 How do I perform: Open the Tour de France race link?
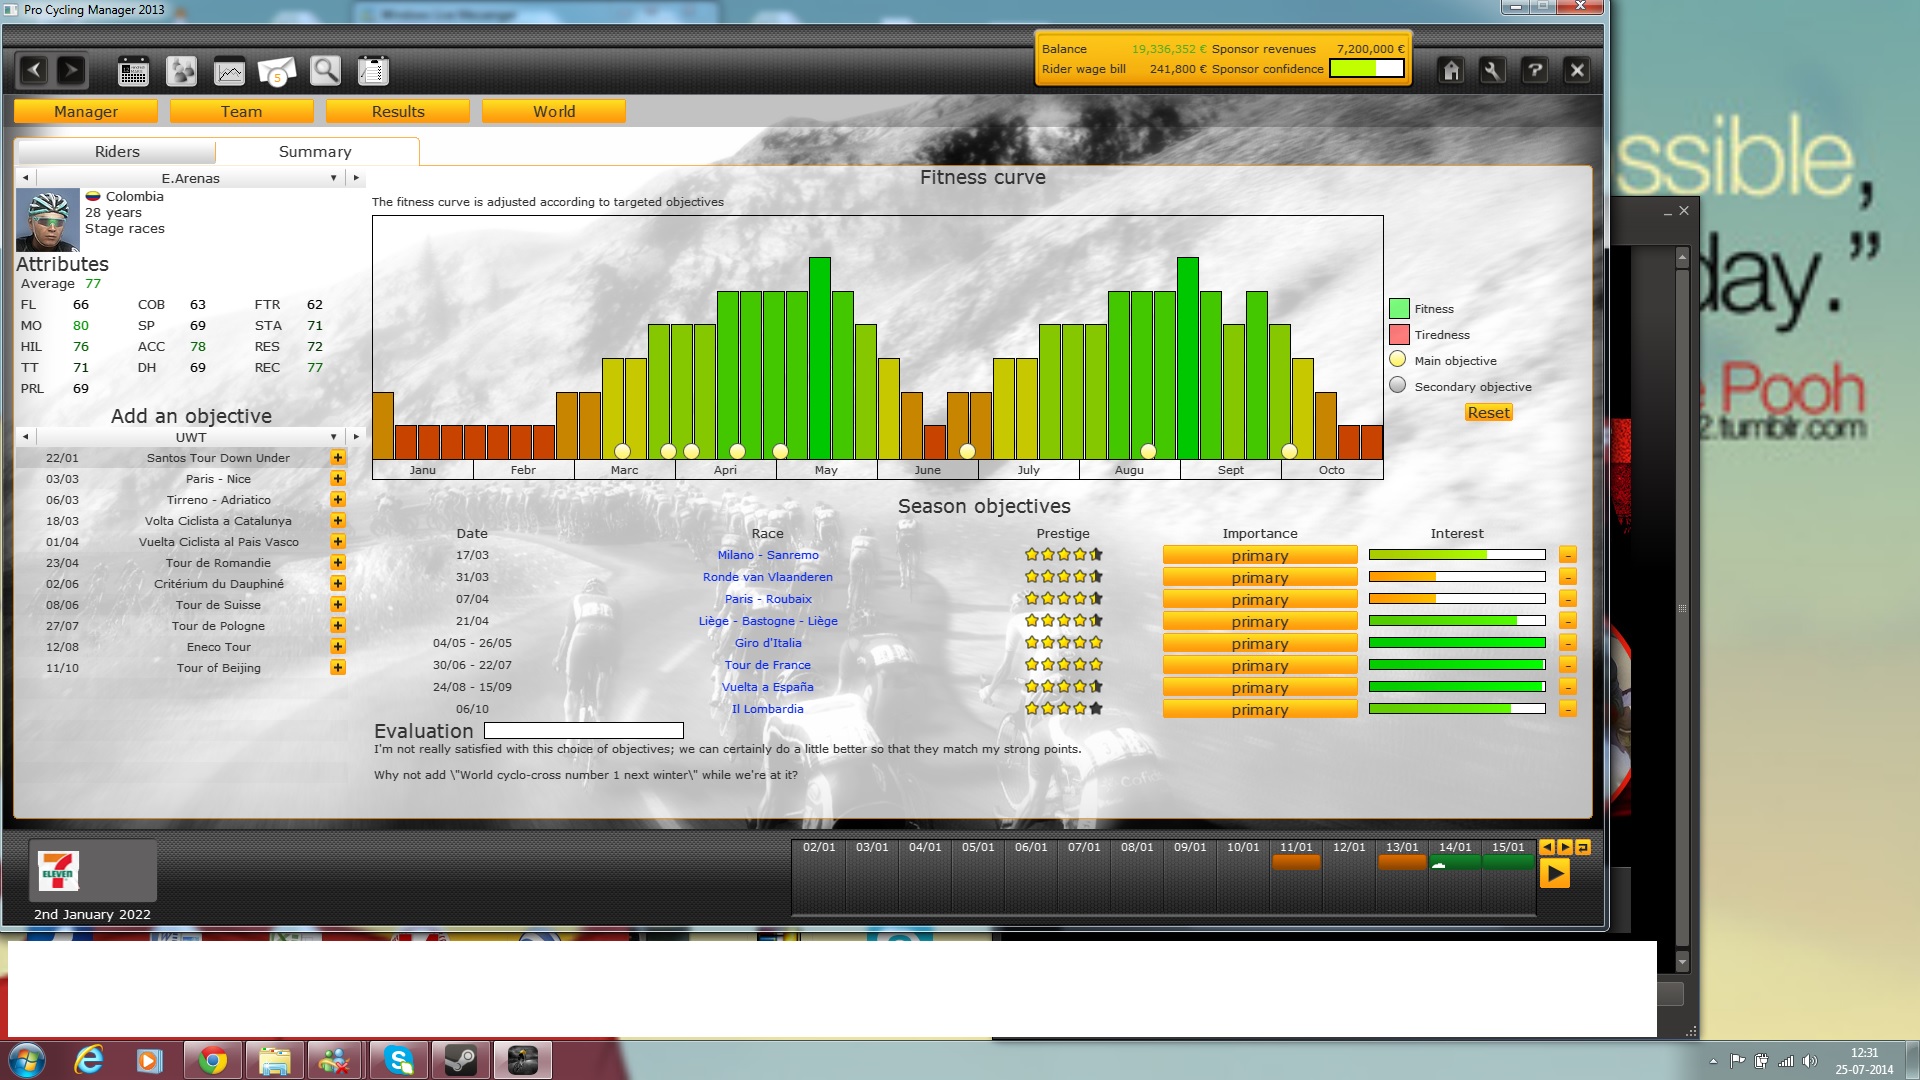(767, 665)
